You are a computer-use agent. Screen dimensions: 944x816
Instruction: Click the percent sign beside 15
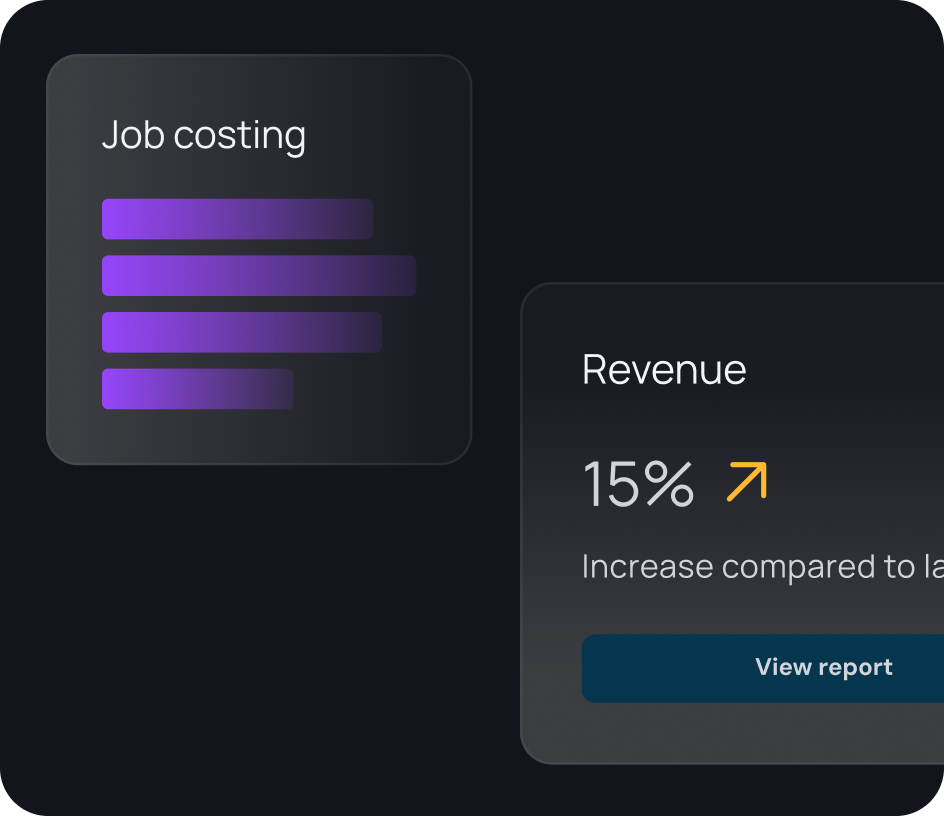[668, 484]
